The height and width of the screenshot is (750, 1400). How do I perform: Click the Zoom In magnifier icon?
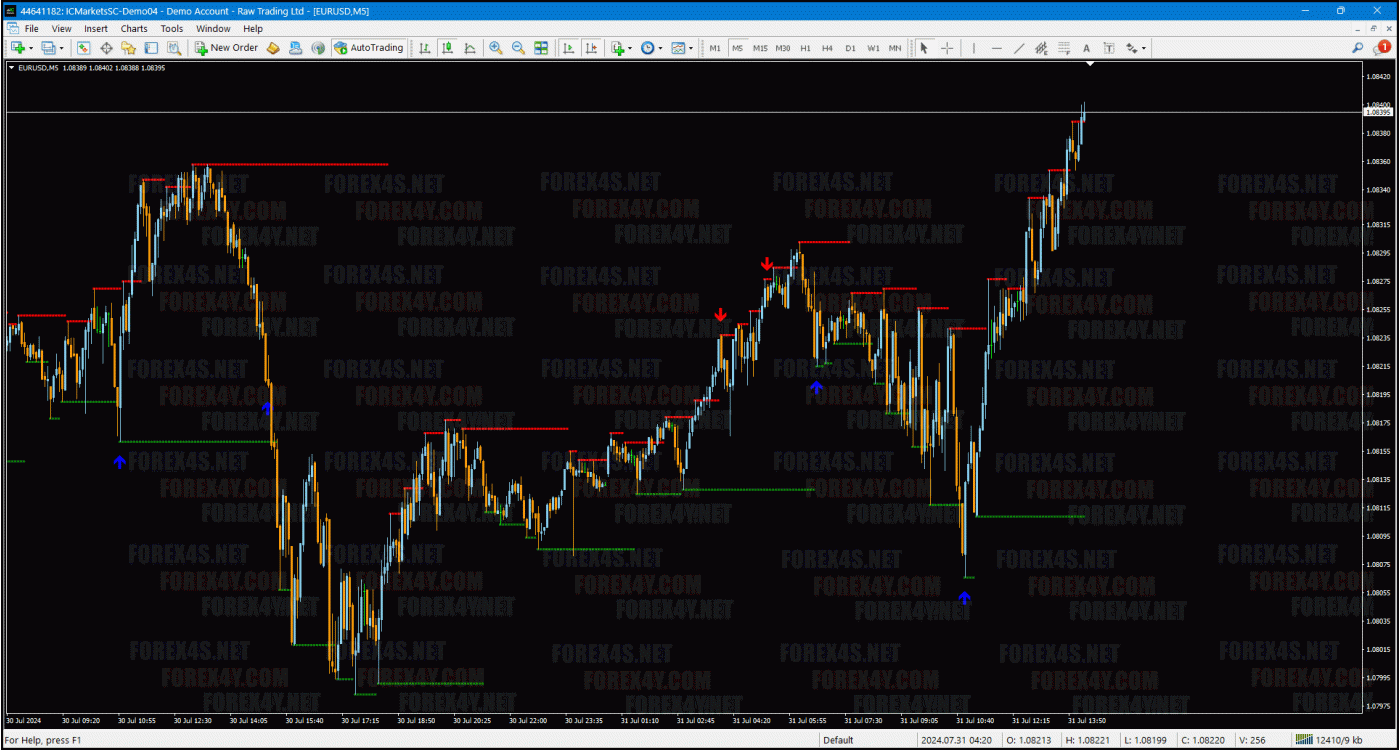(x=495, y=48)
